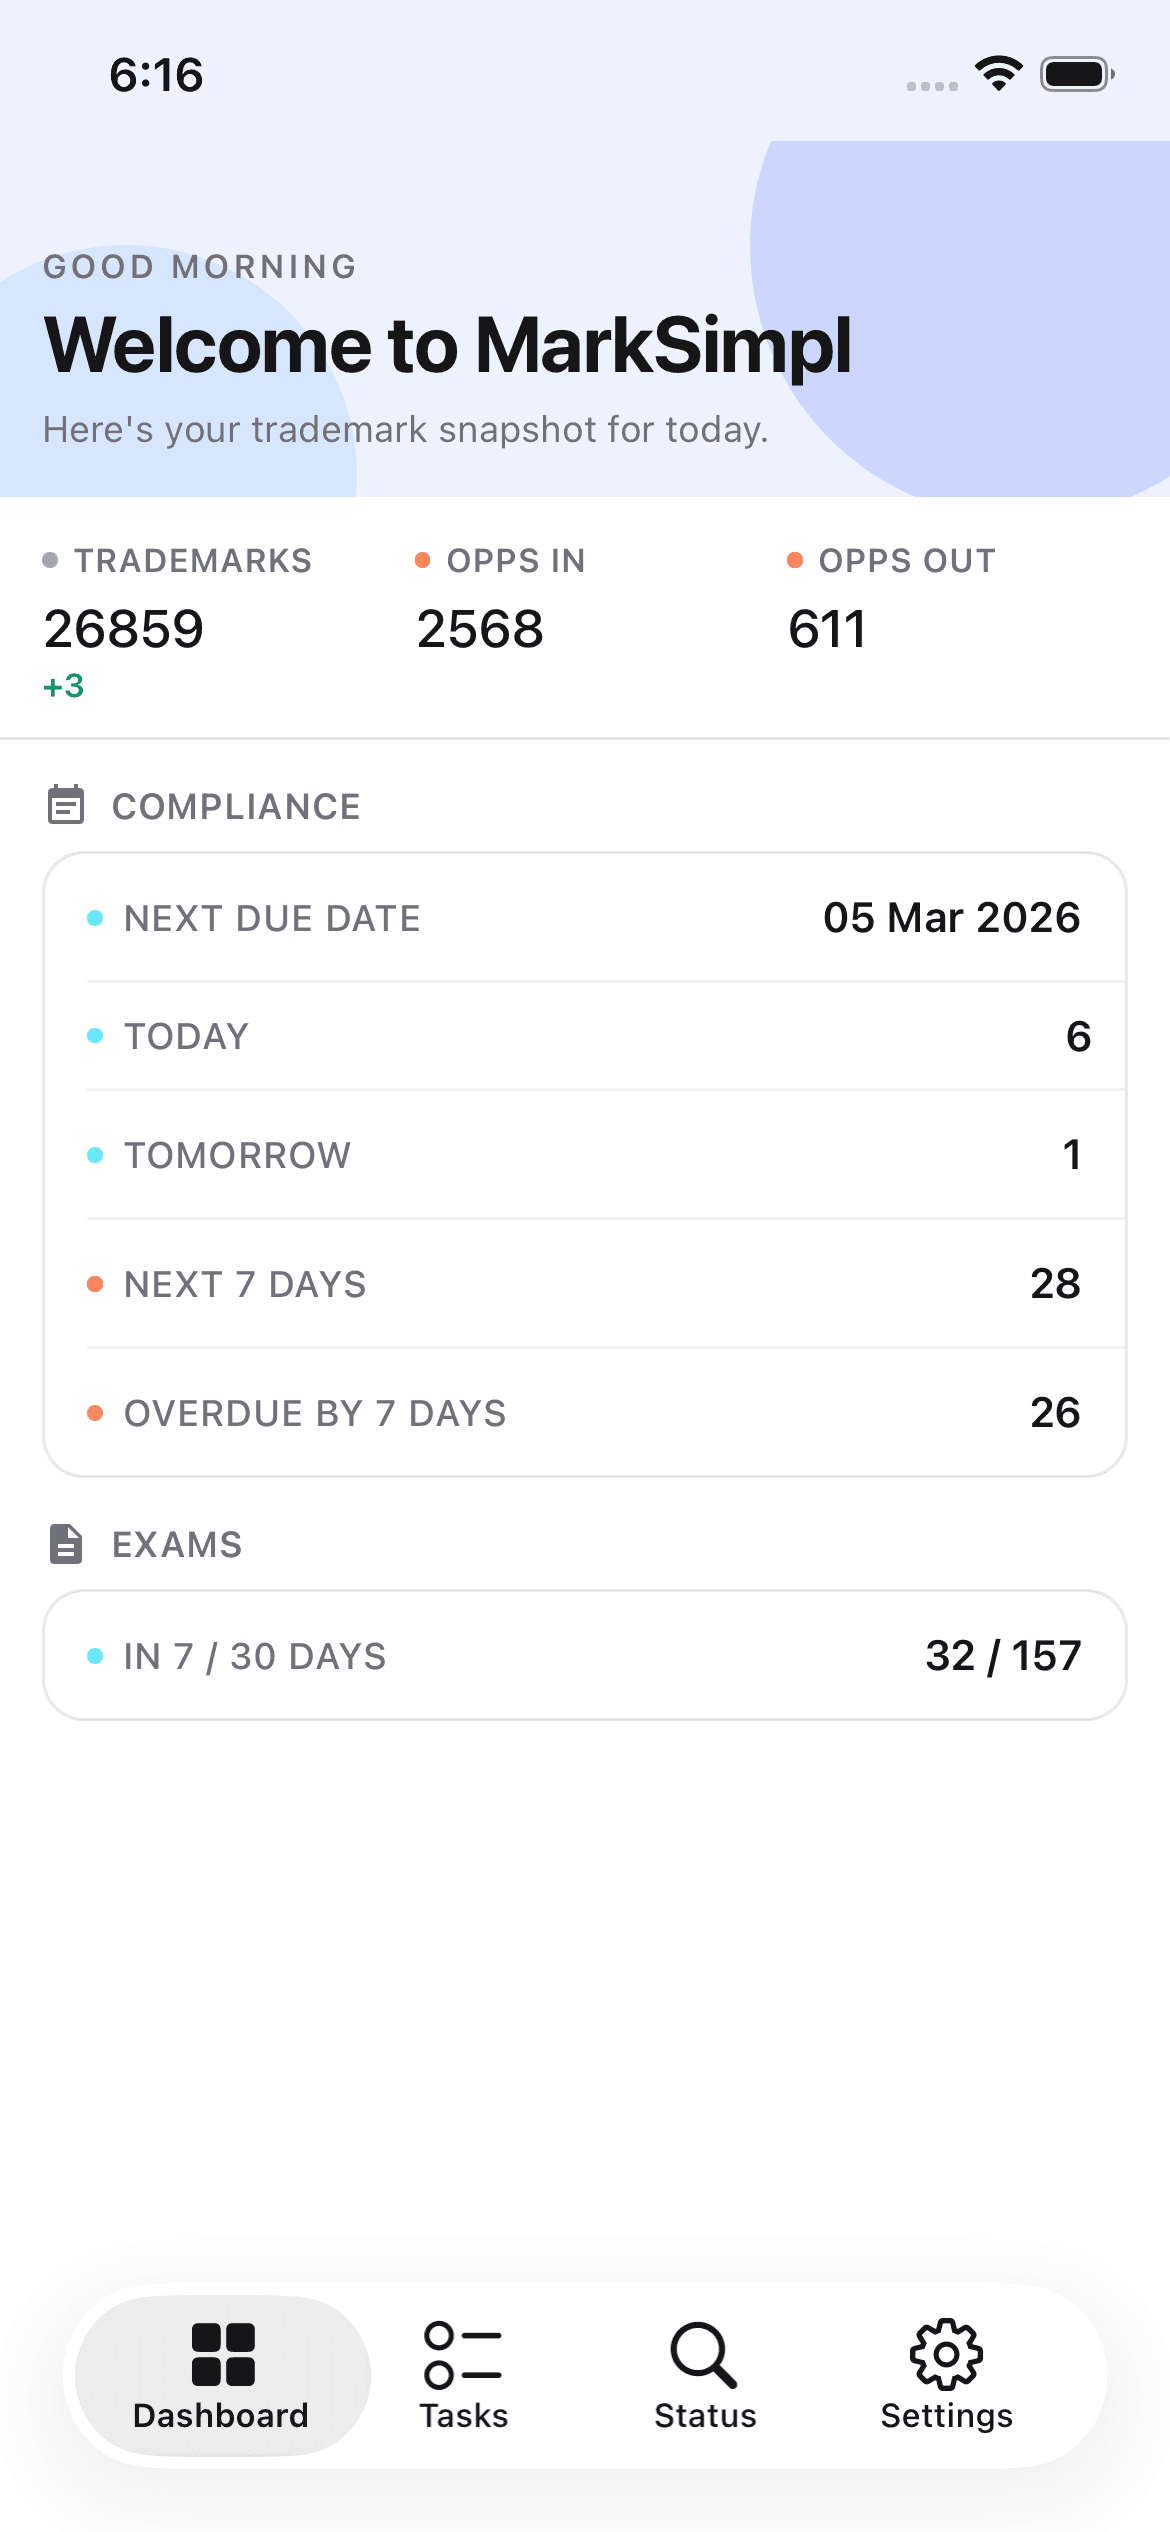This screenshot has height=2532, width=1170.
Task: Select the IN 7 / 30 DAYS exams row
Action: coord(585,1655)
